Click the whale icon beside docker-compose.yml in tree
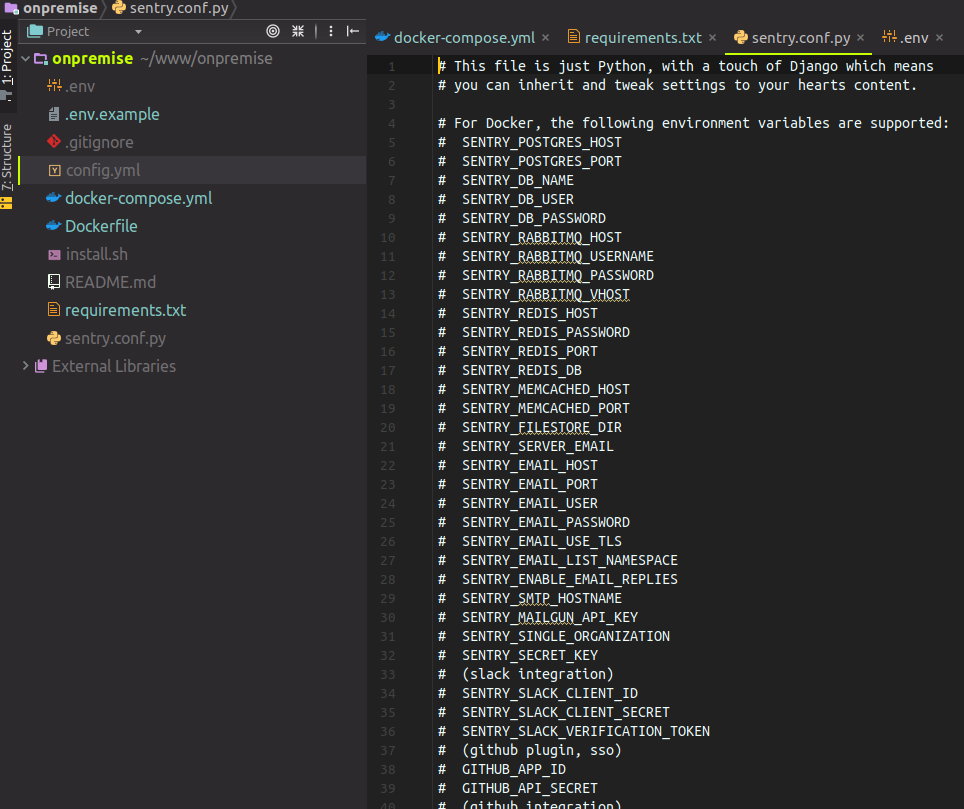 click(x=53, y=198)
